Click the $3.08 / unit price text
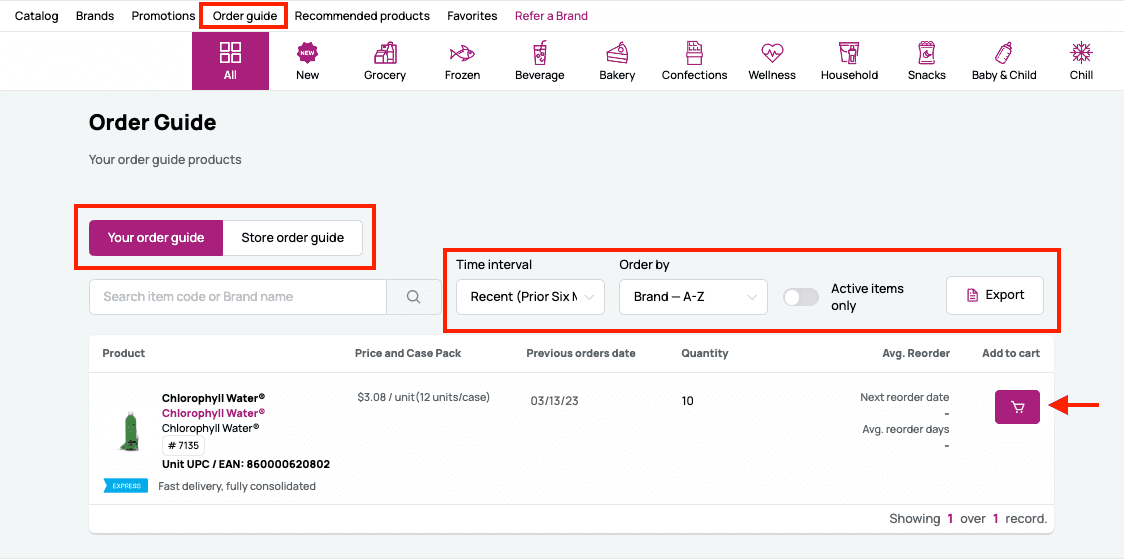The width and height of the screenshot is (1124, 559). coord(423,397)
